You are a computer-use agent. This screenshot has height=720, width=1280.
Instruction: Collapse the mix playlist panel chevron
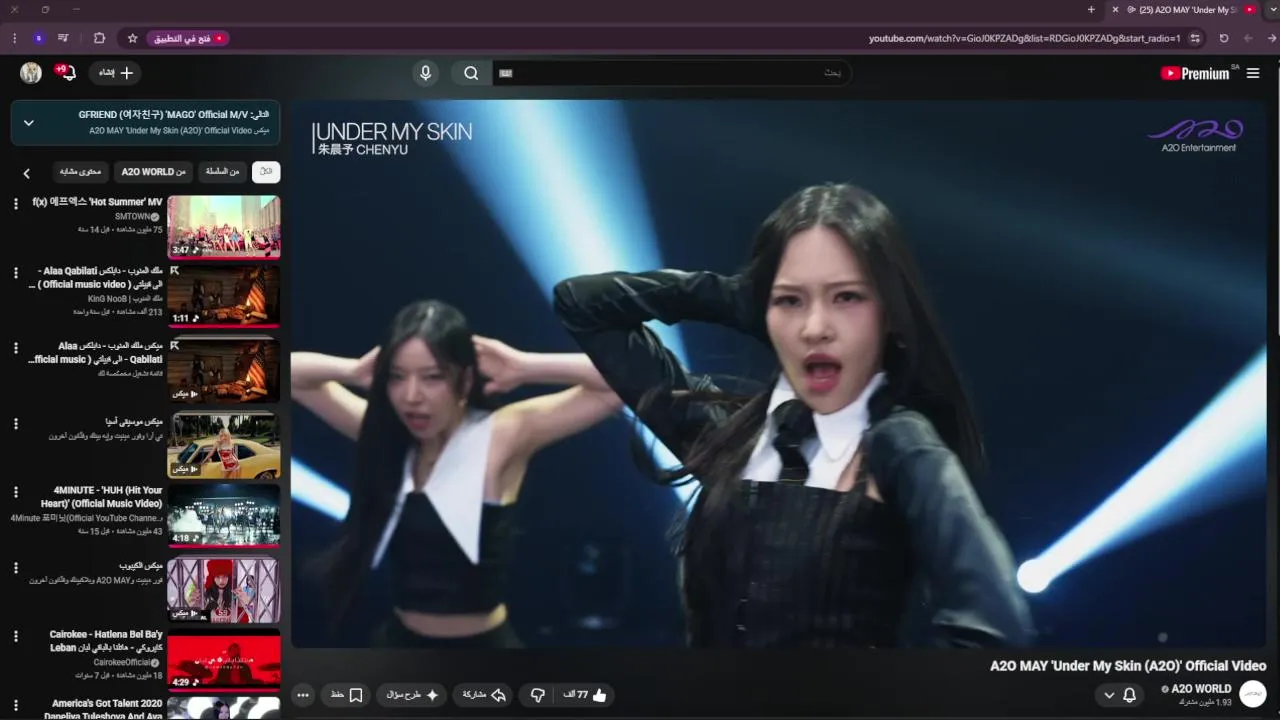tap(29, 122)
